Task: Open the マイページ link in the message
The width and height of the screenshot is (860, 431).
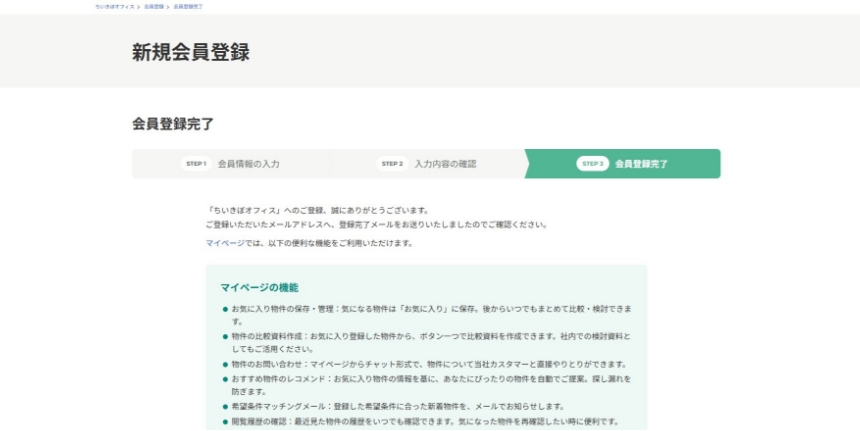Action: point(217,243)
